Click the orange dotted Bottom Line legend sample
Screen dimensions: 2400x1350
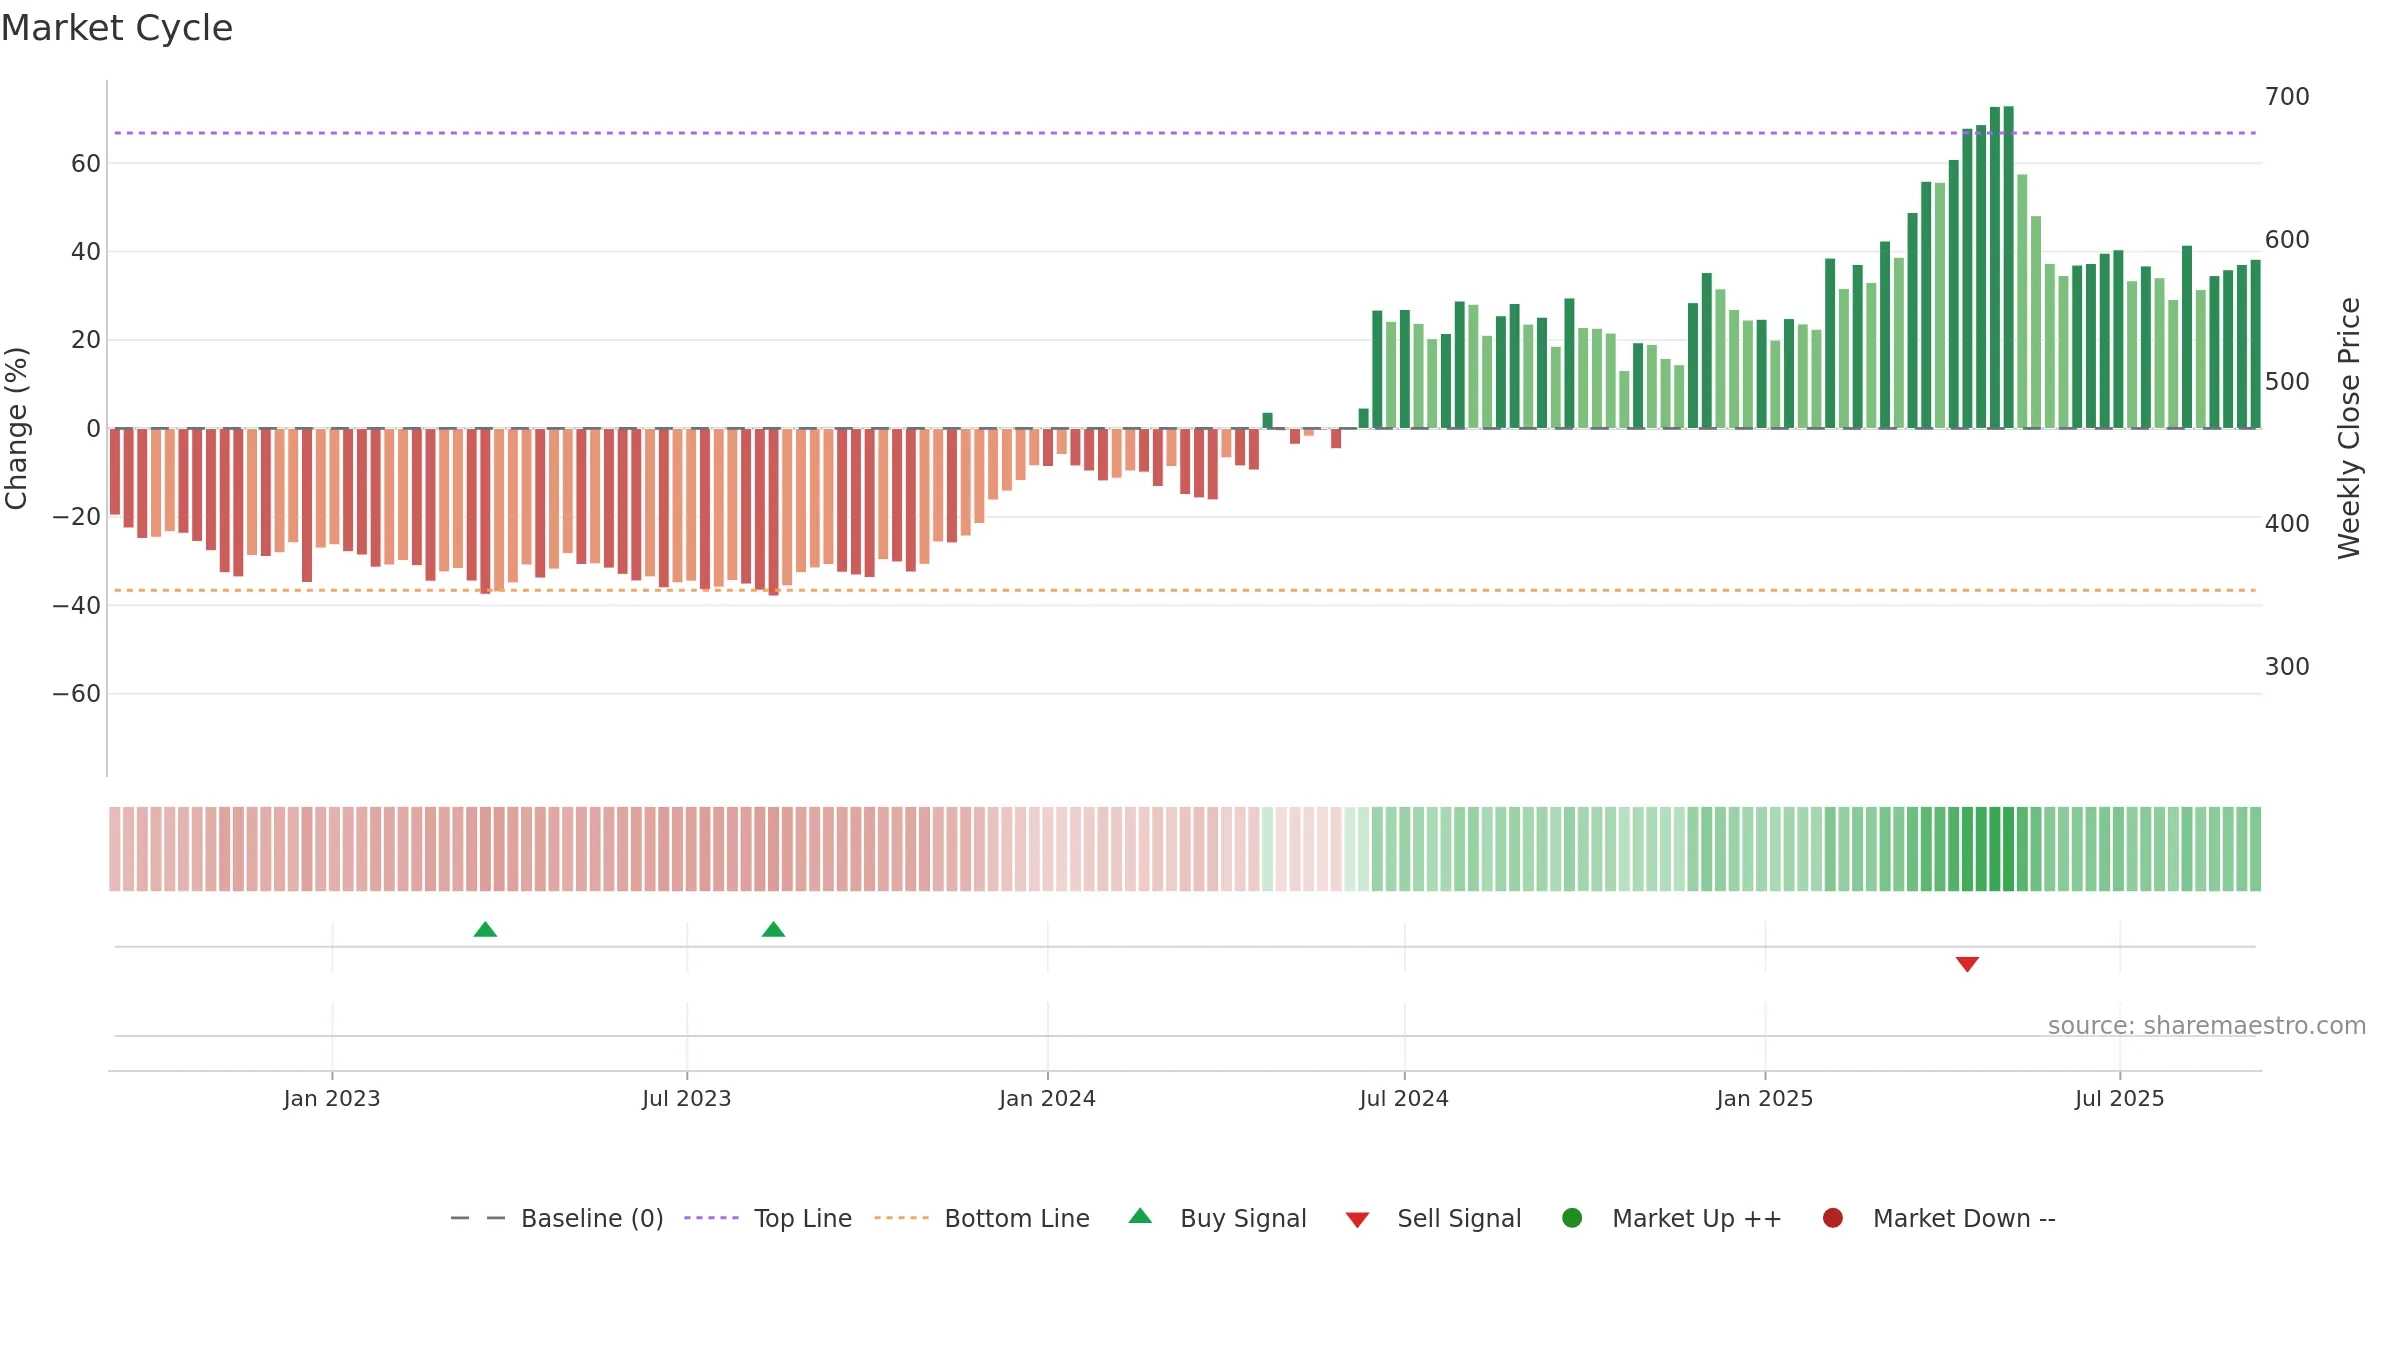click(901, 1218)
